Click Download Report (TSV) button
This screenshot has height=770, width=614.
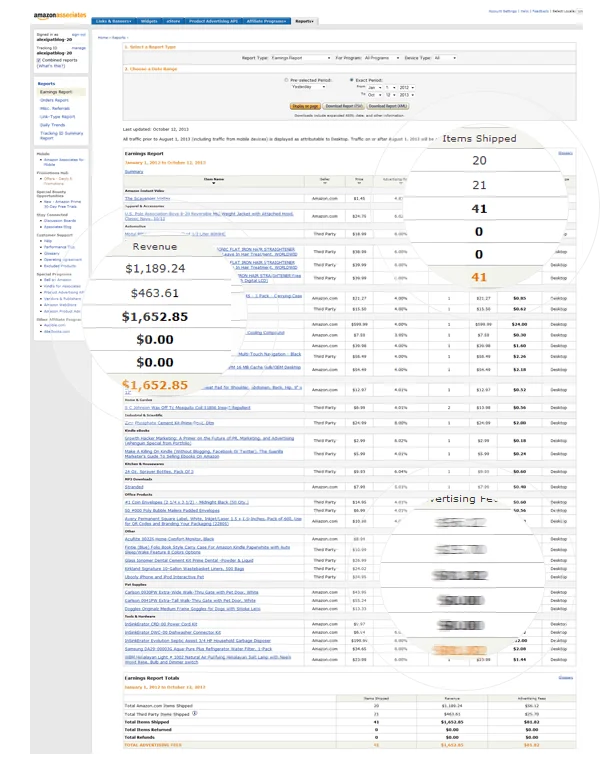tap(343, 106)
